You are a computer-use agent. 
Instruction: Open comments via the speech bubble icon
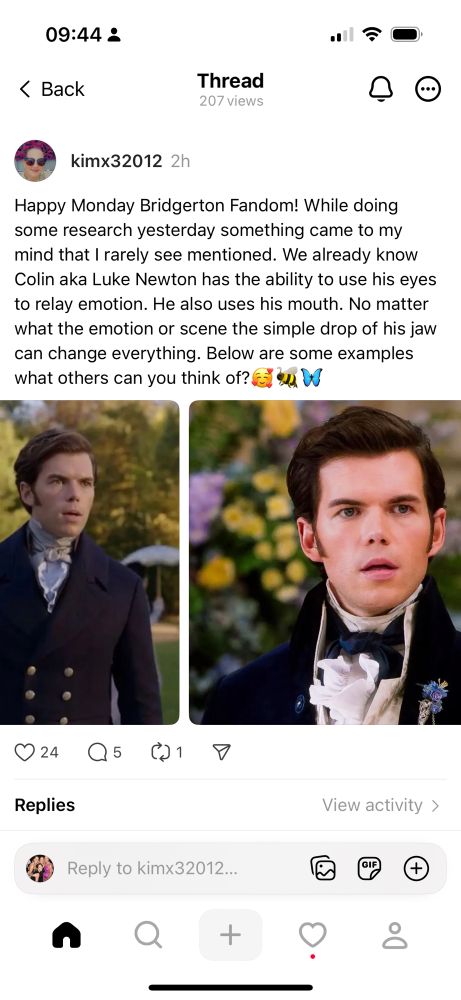[98, 753]
